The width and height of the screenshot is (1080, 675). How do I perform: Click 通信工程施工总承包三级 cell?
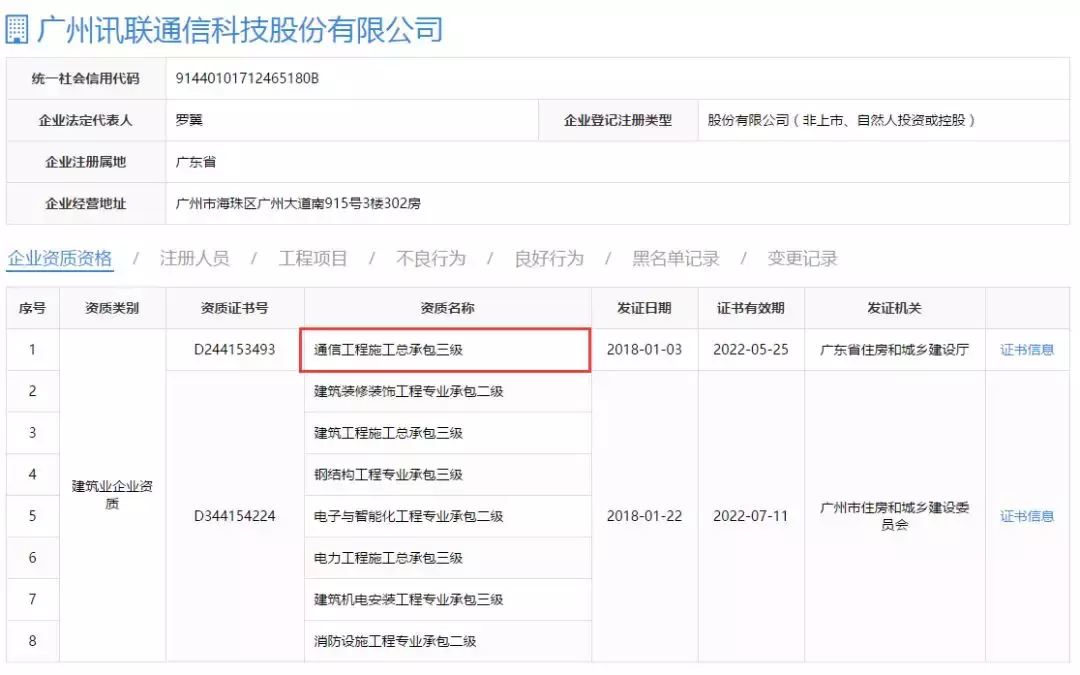(445, 350)
